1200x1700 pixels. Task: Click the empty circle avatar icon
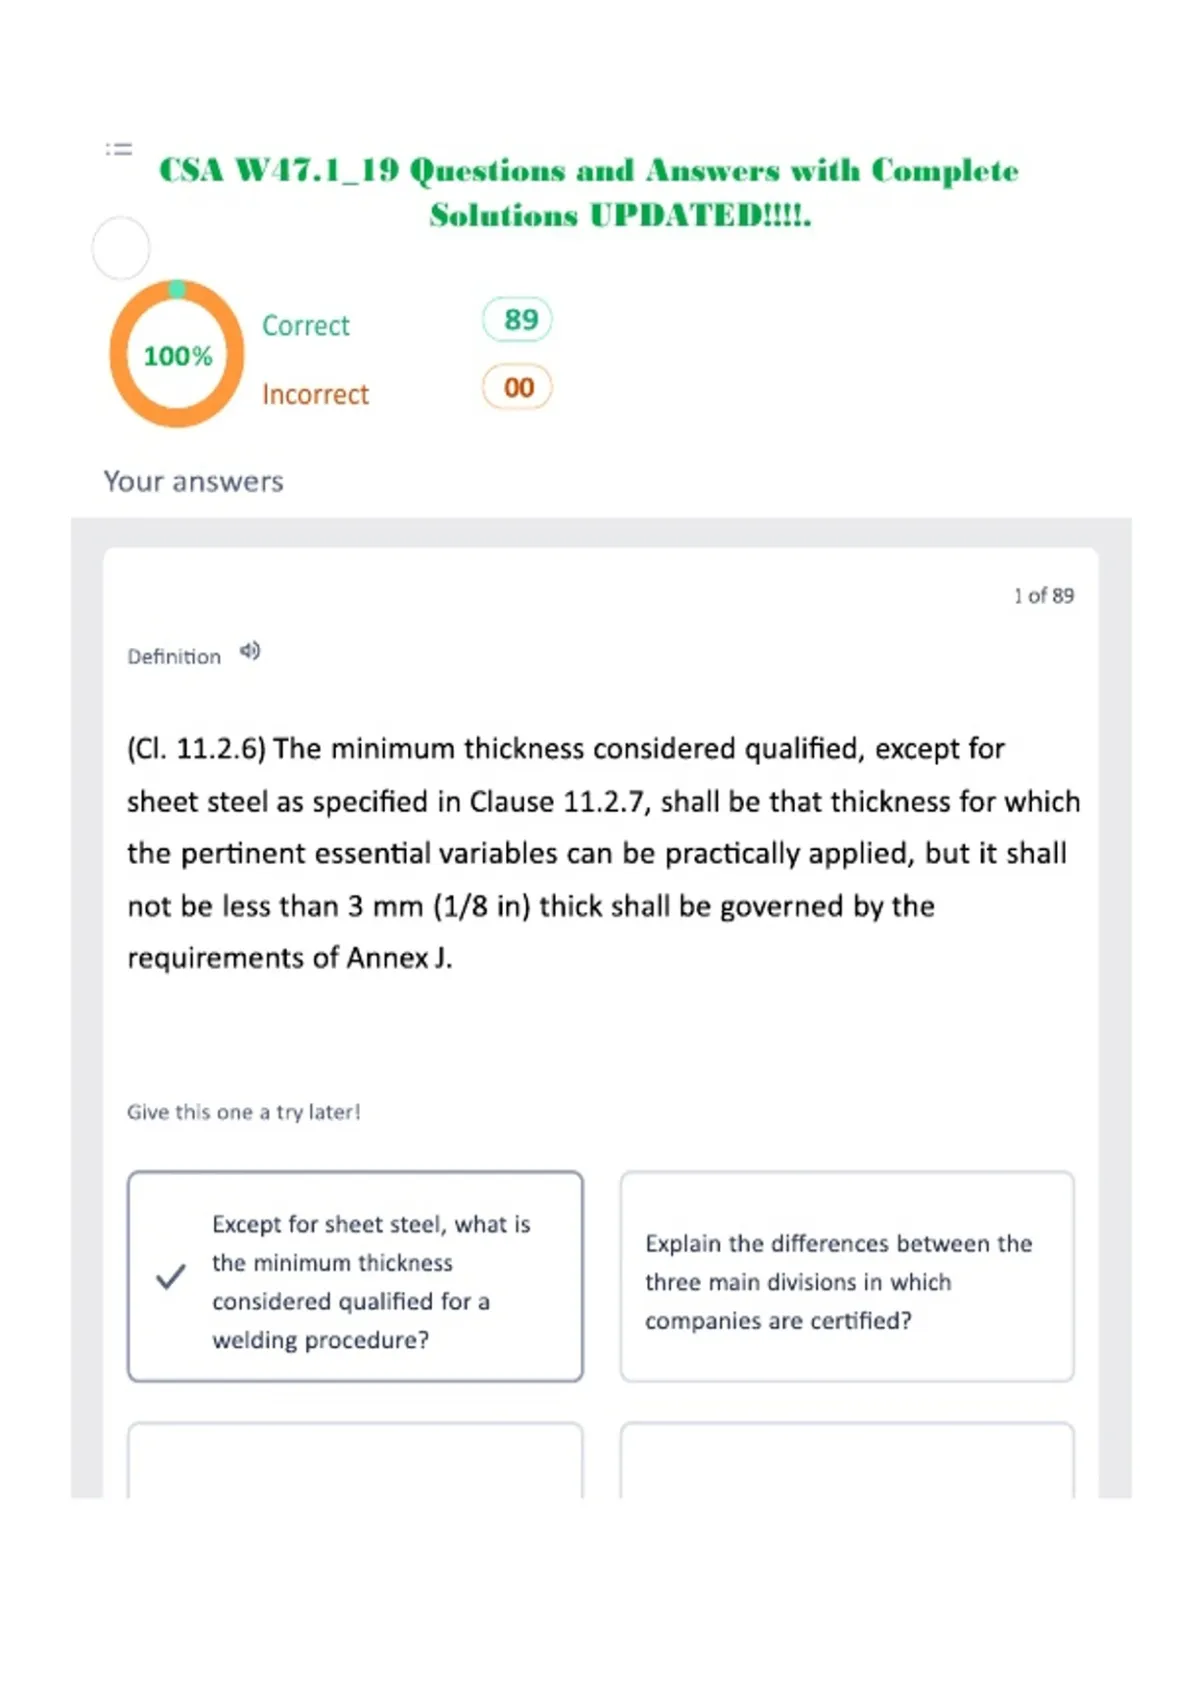click(121, 248)
